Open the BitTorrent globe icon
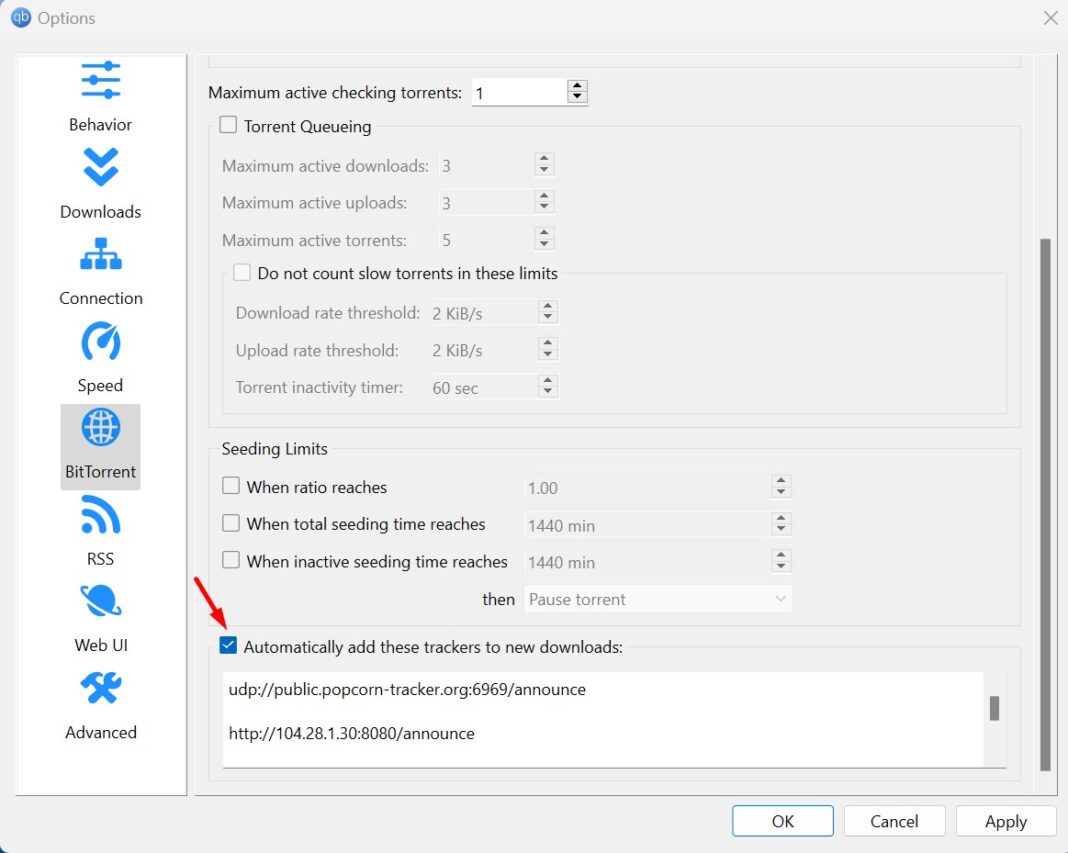Screen dimensions: 1068x853 coord(99,427)
